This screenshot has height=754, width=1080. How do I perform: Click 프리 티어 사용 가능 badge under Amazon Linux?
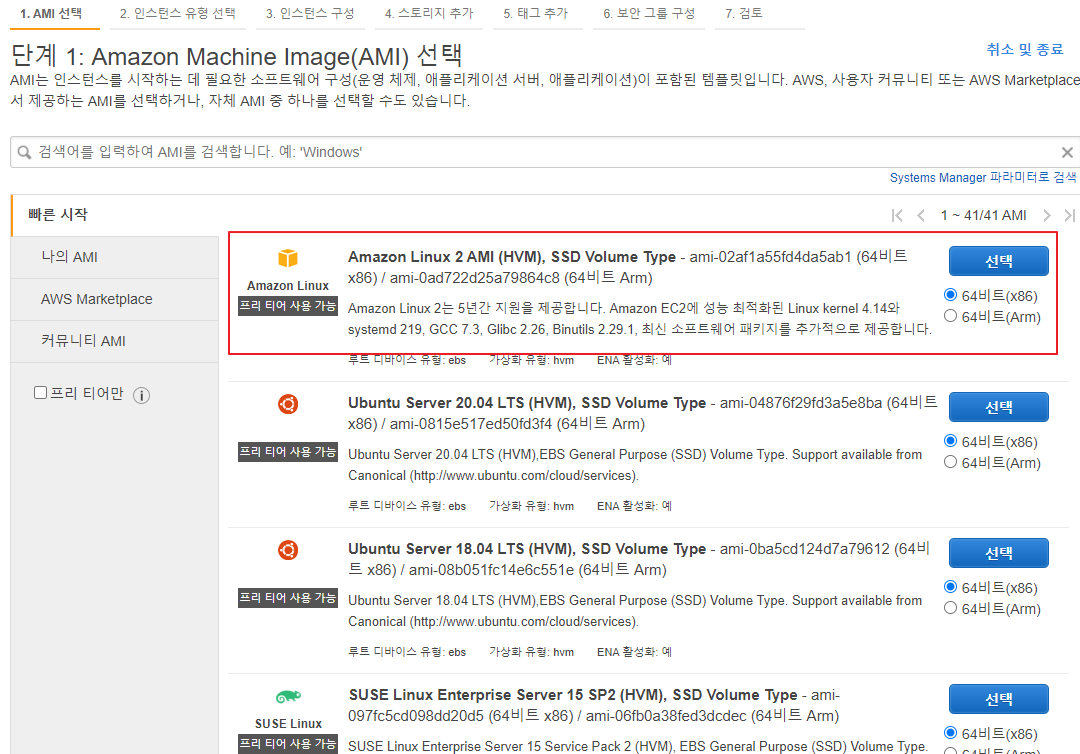pos(288,306)
